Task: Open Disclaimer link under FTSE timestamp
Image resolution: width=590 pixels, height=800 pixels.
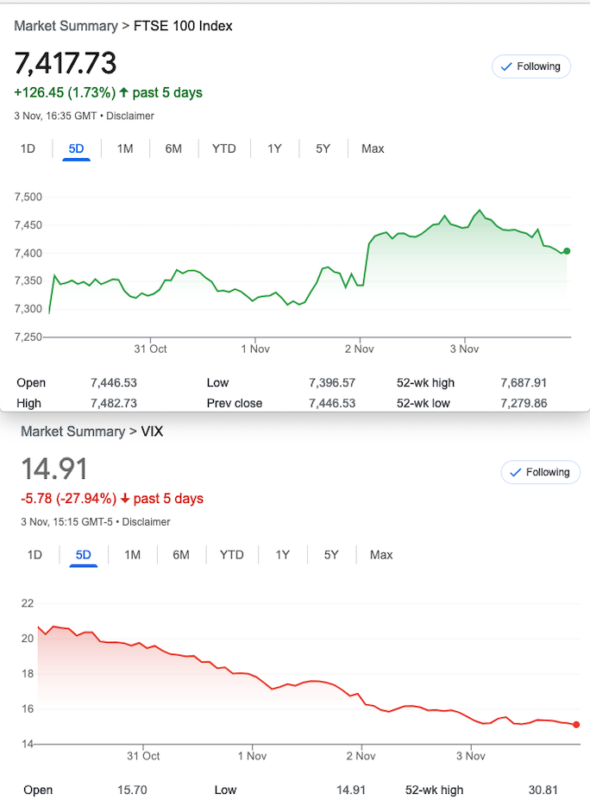Action: click(130, 116)
